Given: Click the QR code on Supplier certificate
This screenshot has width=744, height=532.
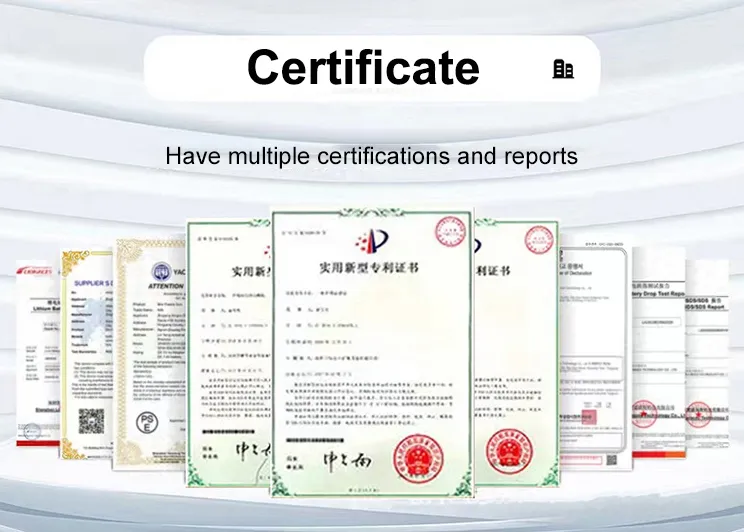Looking at the screenshot, I should coord(91,421).
